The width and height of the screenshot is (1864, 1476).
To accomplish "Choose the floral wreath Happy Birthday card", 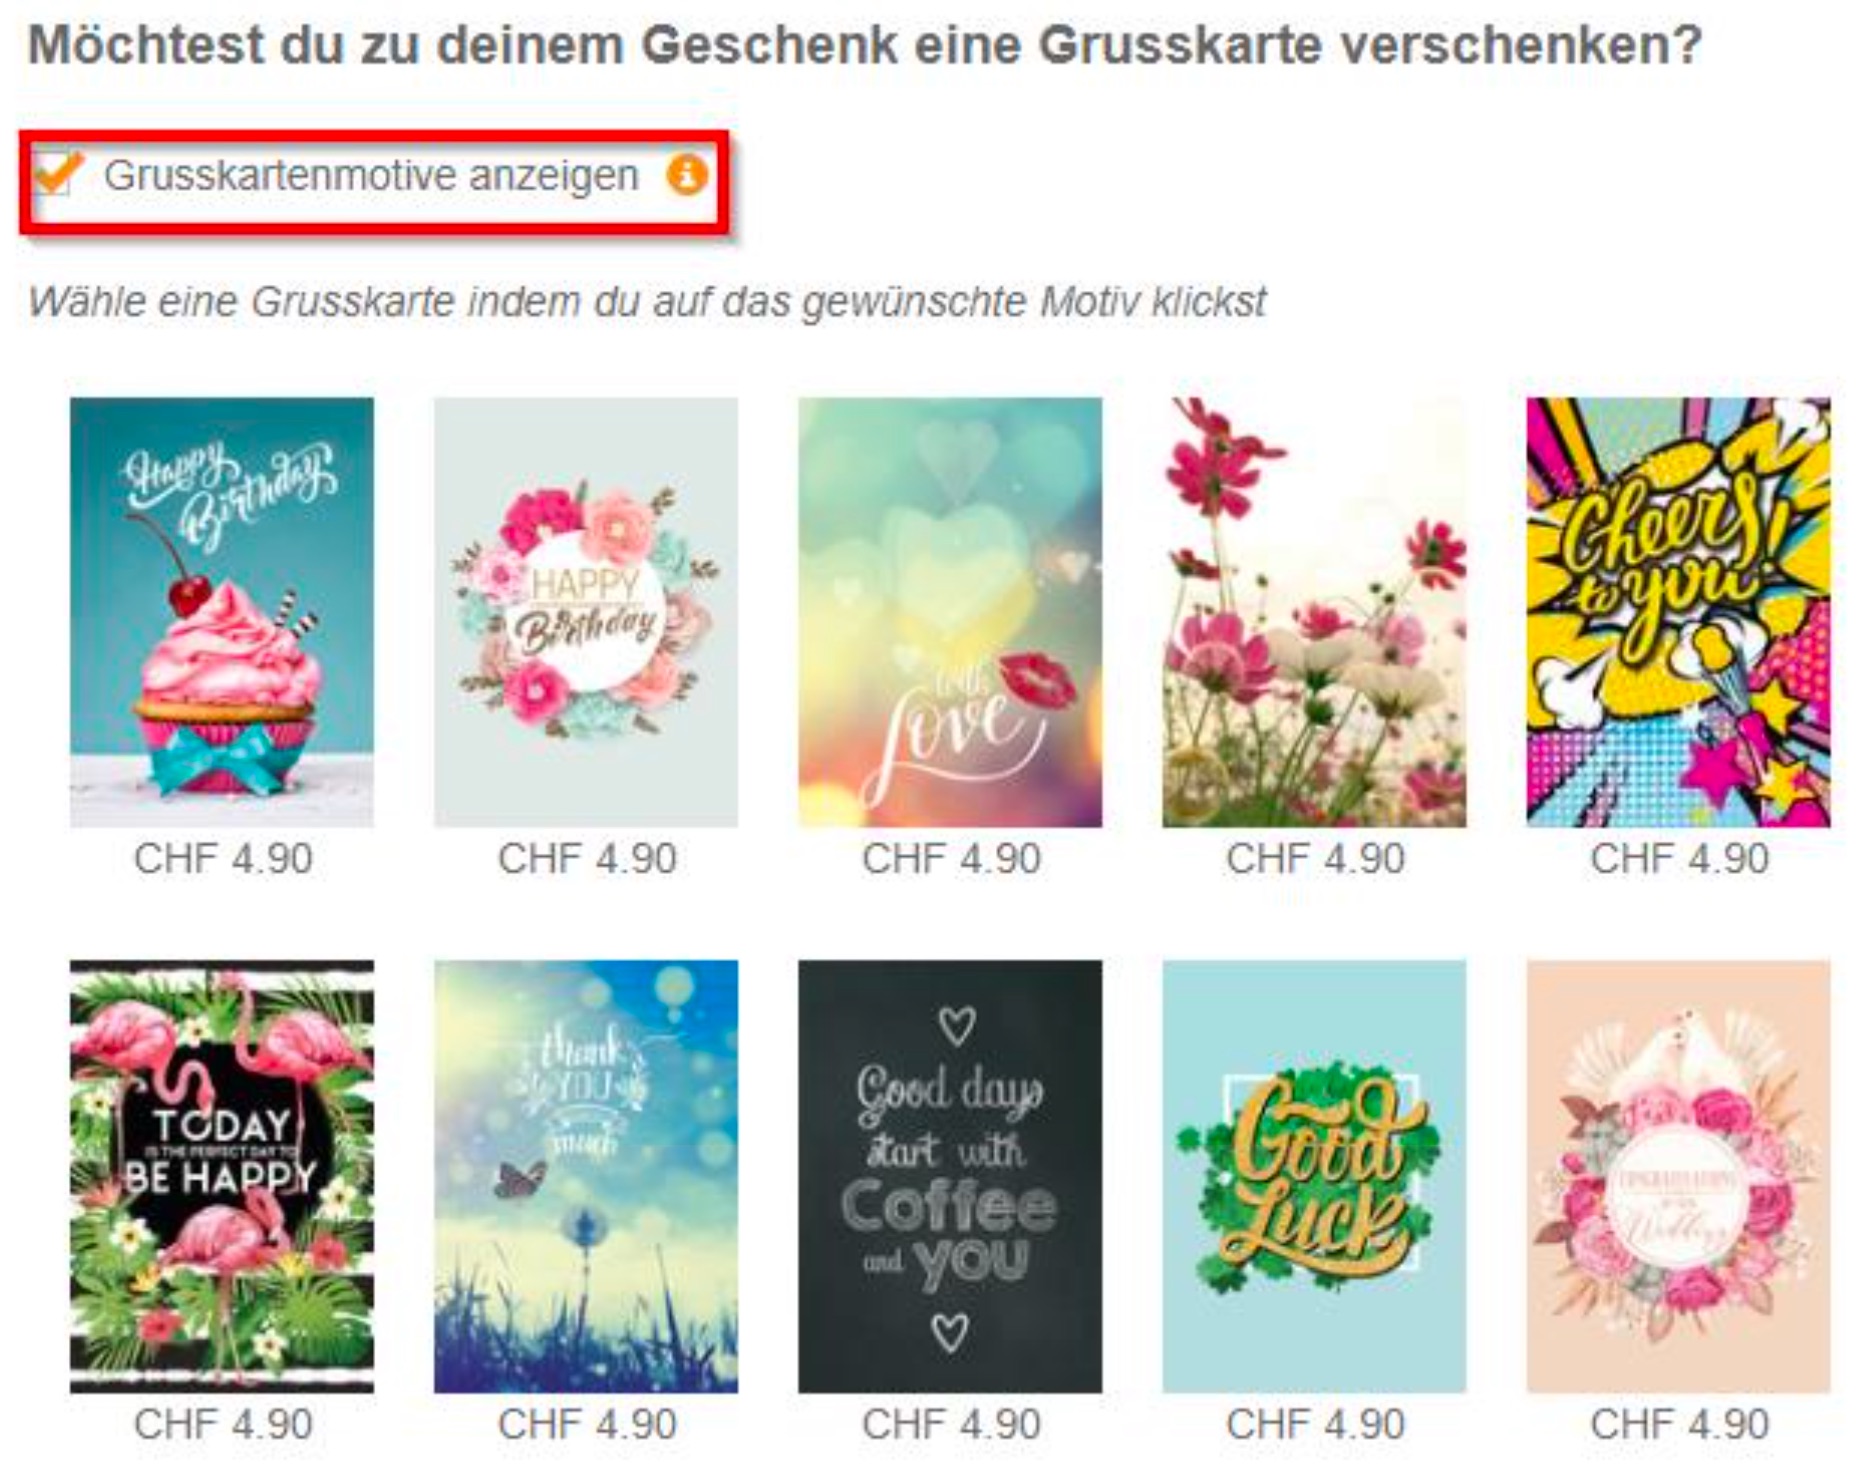I will click(x=586, y=612).
